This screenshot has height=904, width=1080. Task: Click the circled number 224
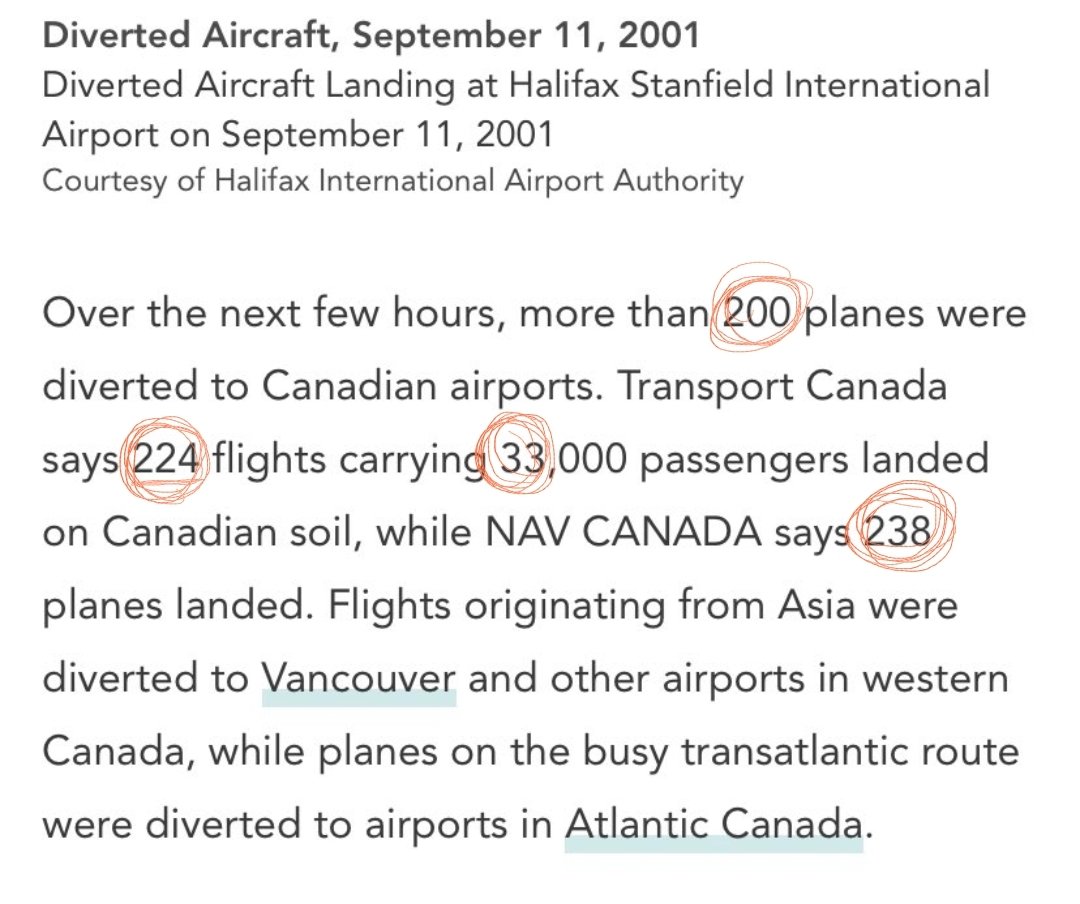(166, 460)
